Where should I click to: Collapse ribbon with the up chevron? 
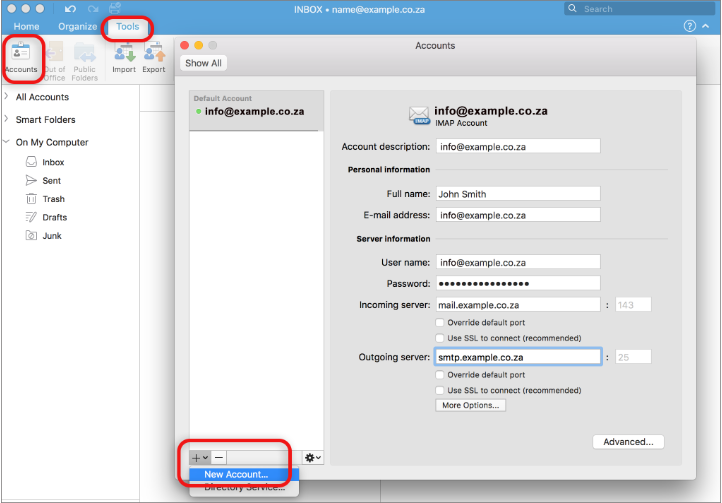coord(705,26)
